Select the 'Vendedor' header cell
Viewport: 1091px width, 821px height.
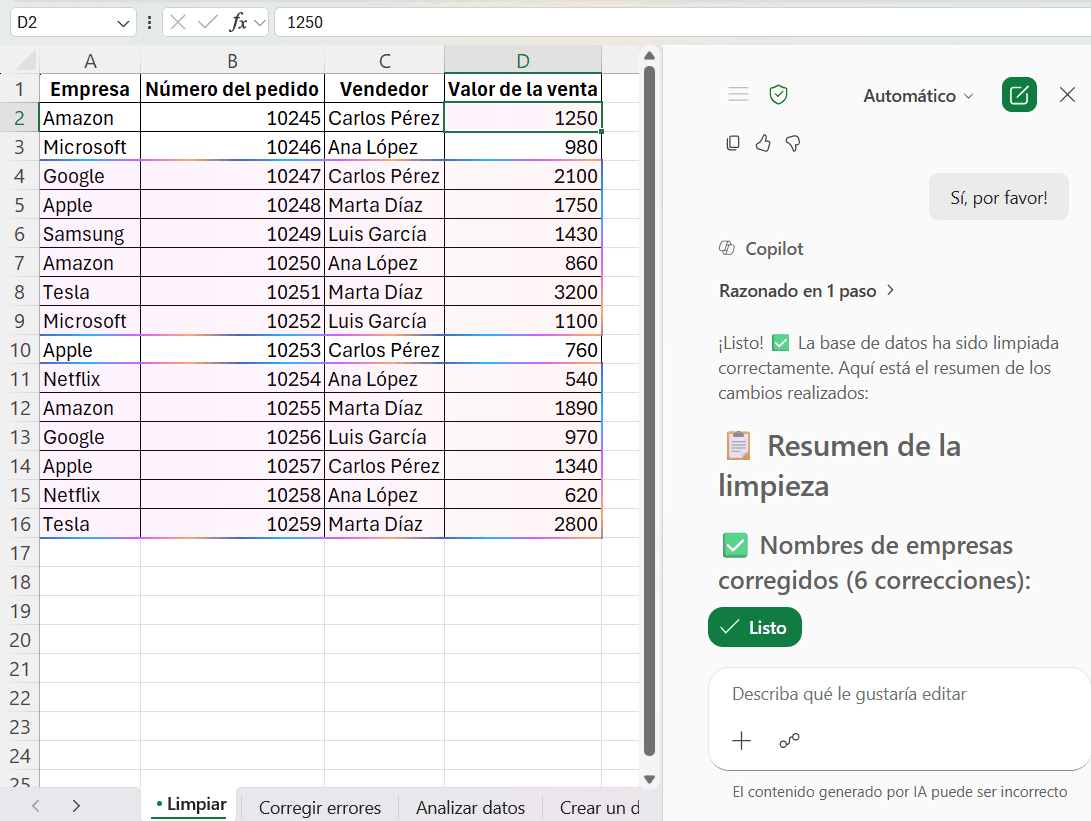click(384, 89)
